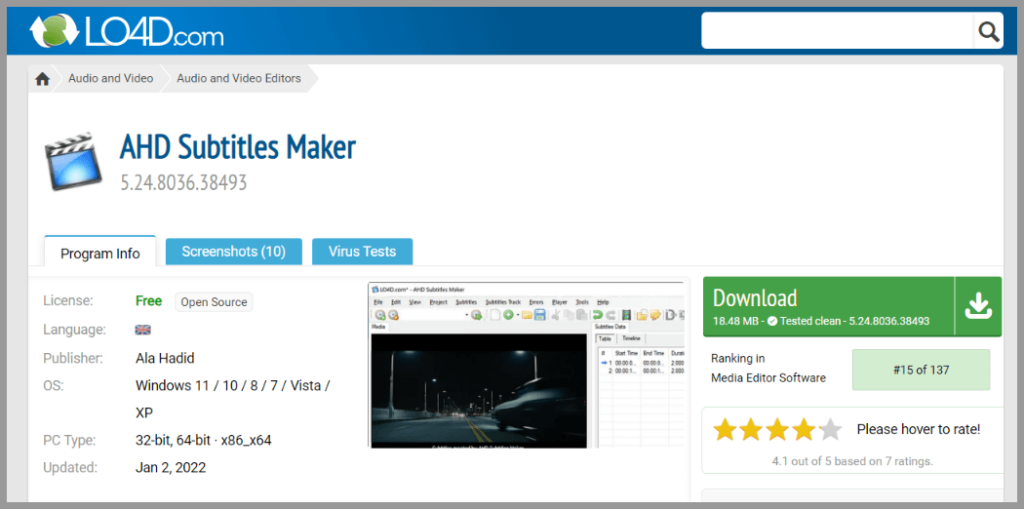The width and height of the screenshot is (1024, 509).
Task: Click the white download arrow icon
Action: click(978, 306)
